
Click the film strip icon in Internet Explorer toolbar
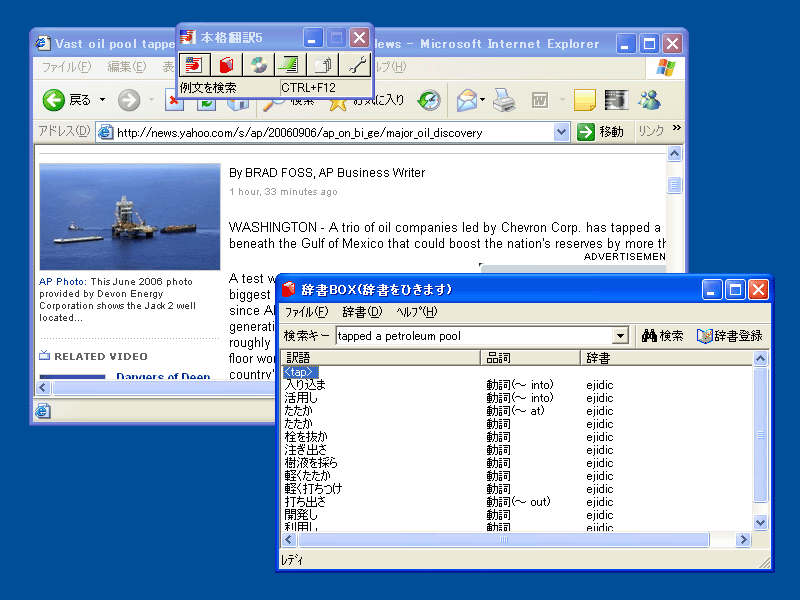click(616, 100)
